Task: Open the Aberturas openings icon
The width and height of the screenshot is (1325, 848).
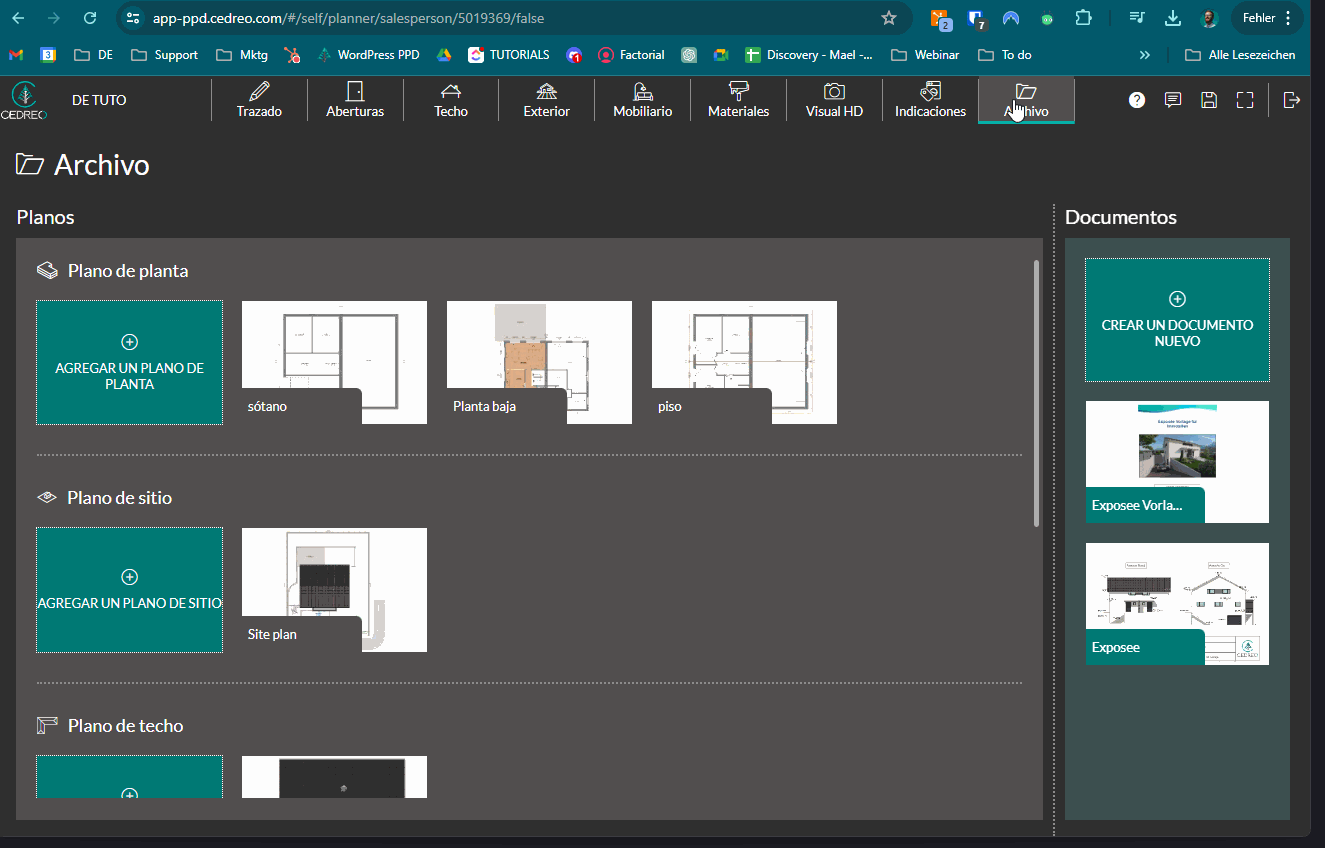Action: click(x=355, y=99)
